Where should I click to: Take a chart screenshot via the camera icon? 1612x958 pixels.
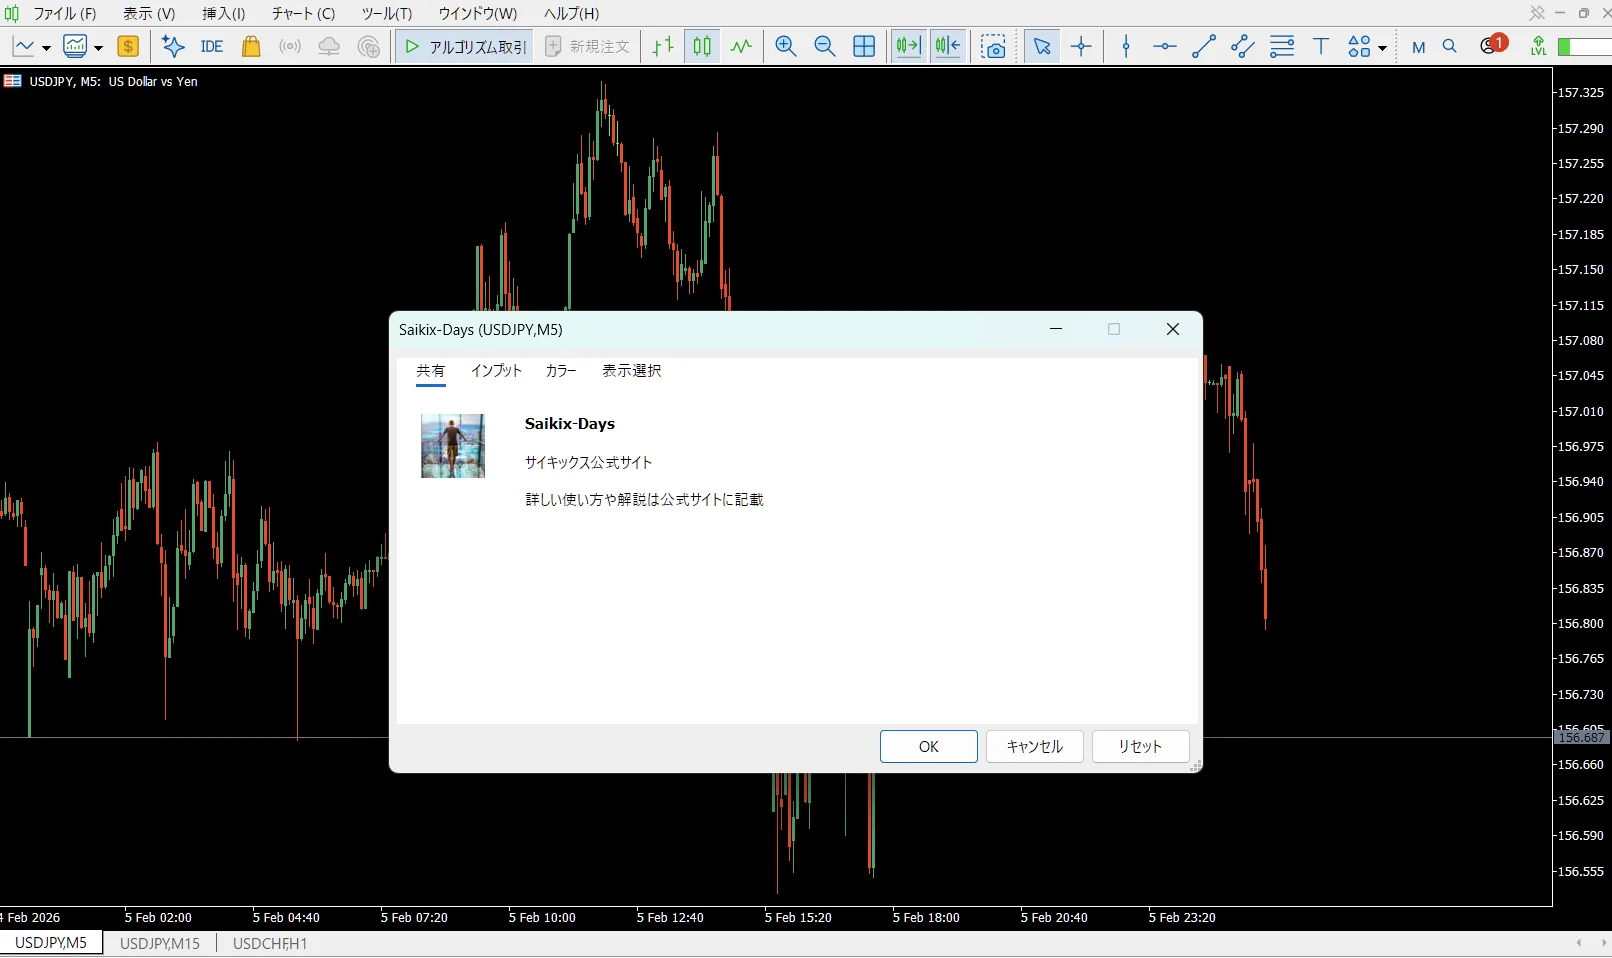tap(993, 46)
